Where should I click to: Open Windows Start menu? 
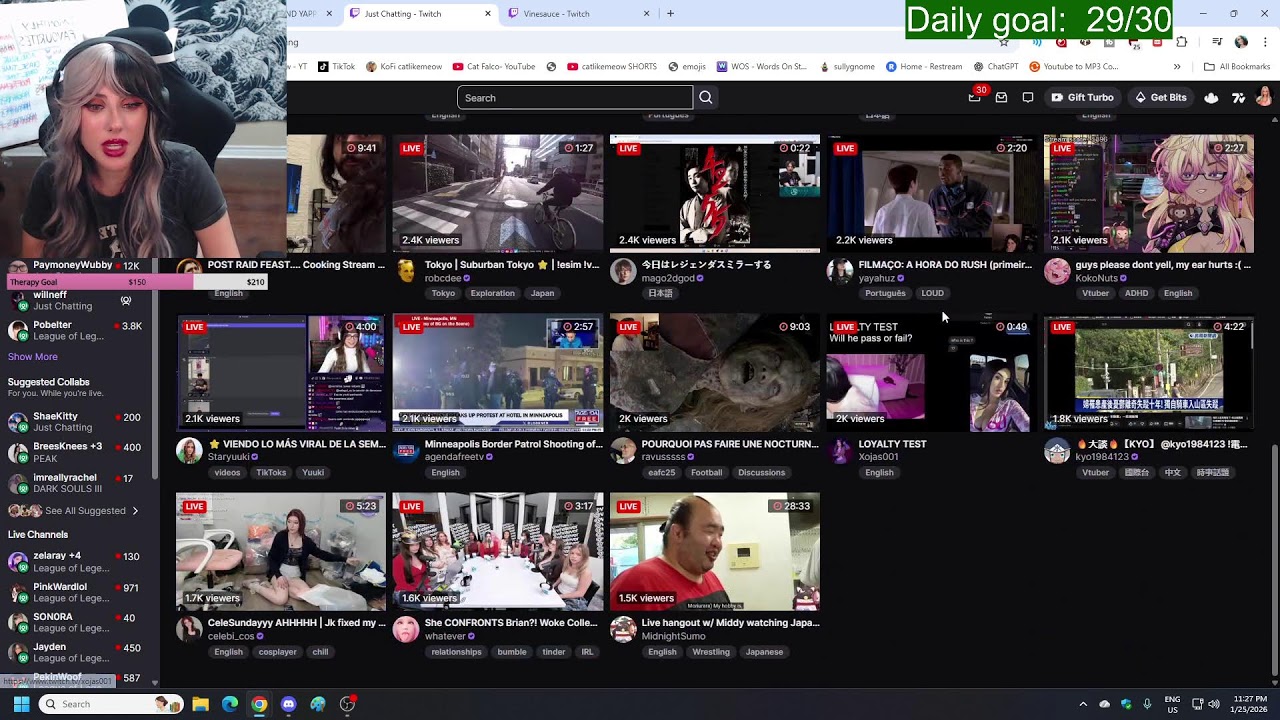tap(21, 704)
